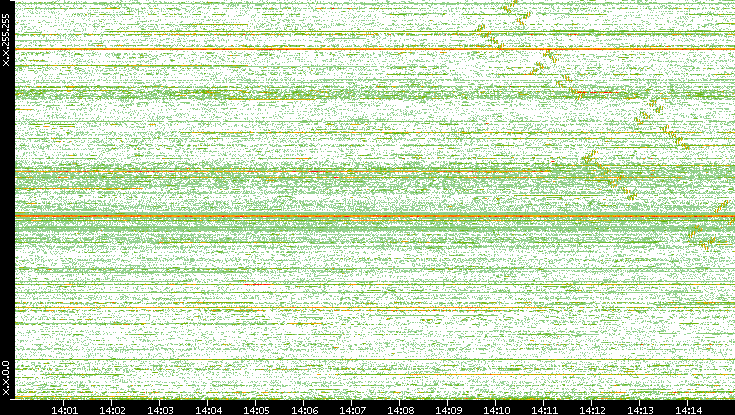Click the 14:14 time axis label
Screen dimensions: 735x415
(688, 410)
